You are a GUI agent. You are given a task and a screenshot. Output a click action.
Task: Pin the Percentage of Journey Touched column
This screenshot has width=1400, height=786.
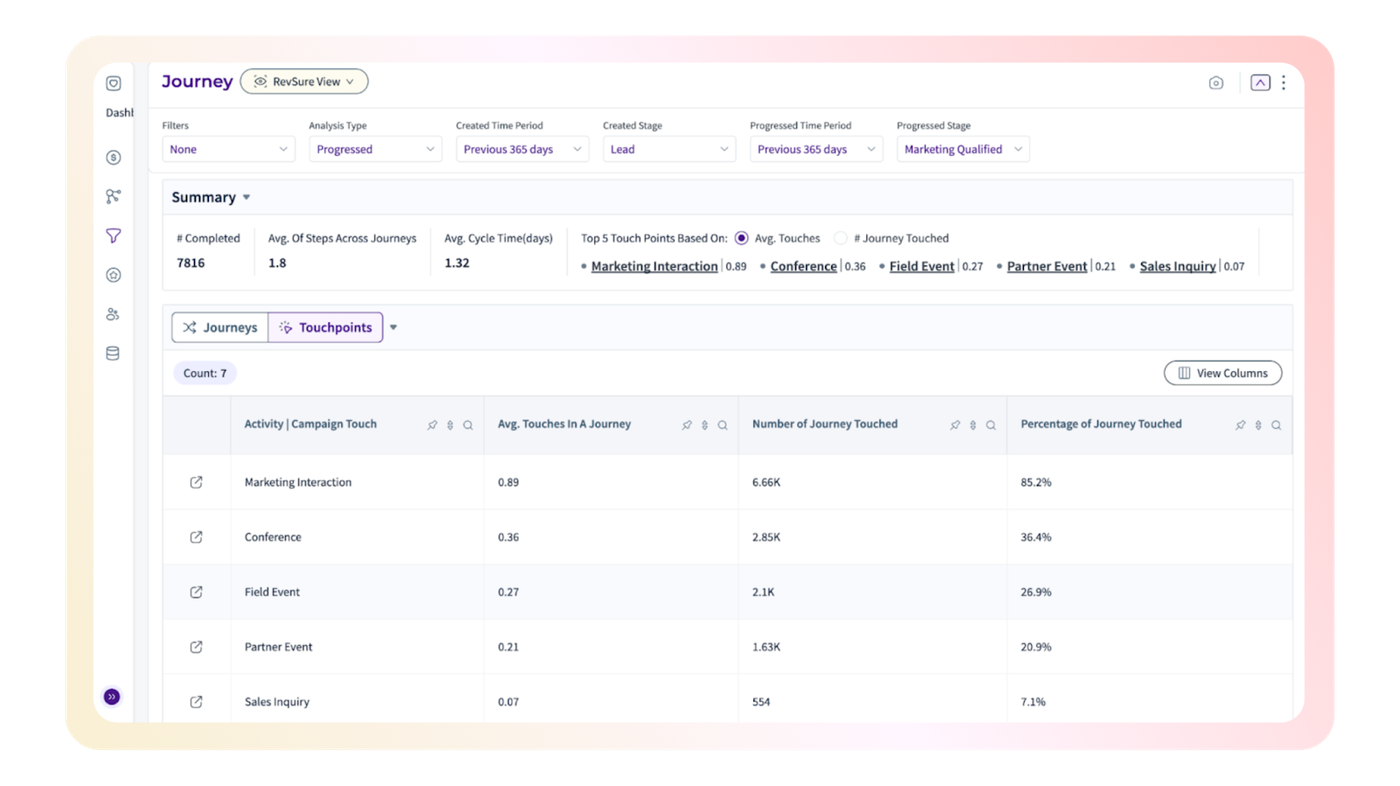1240,425
